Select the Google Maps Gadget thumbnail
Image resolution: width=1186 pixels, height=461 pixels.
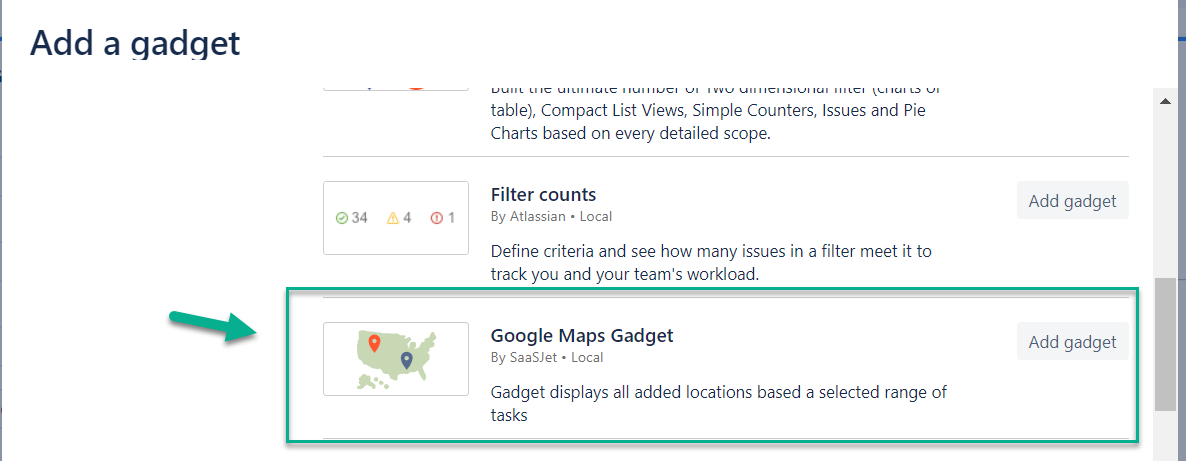[396, 359]
